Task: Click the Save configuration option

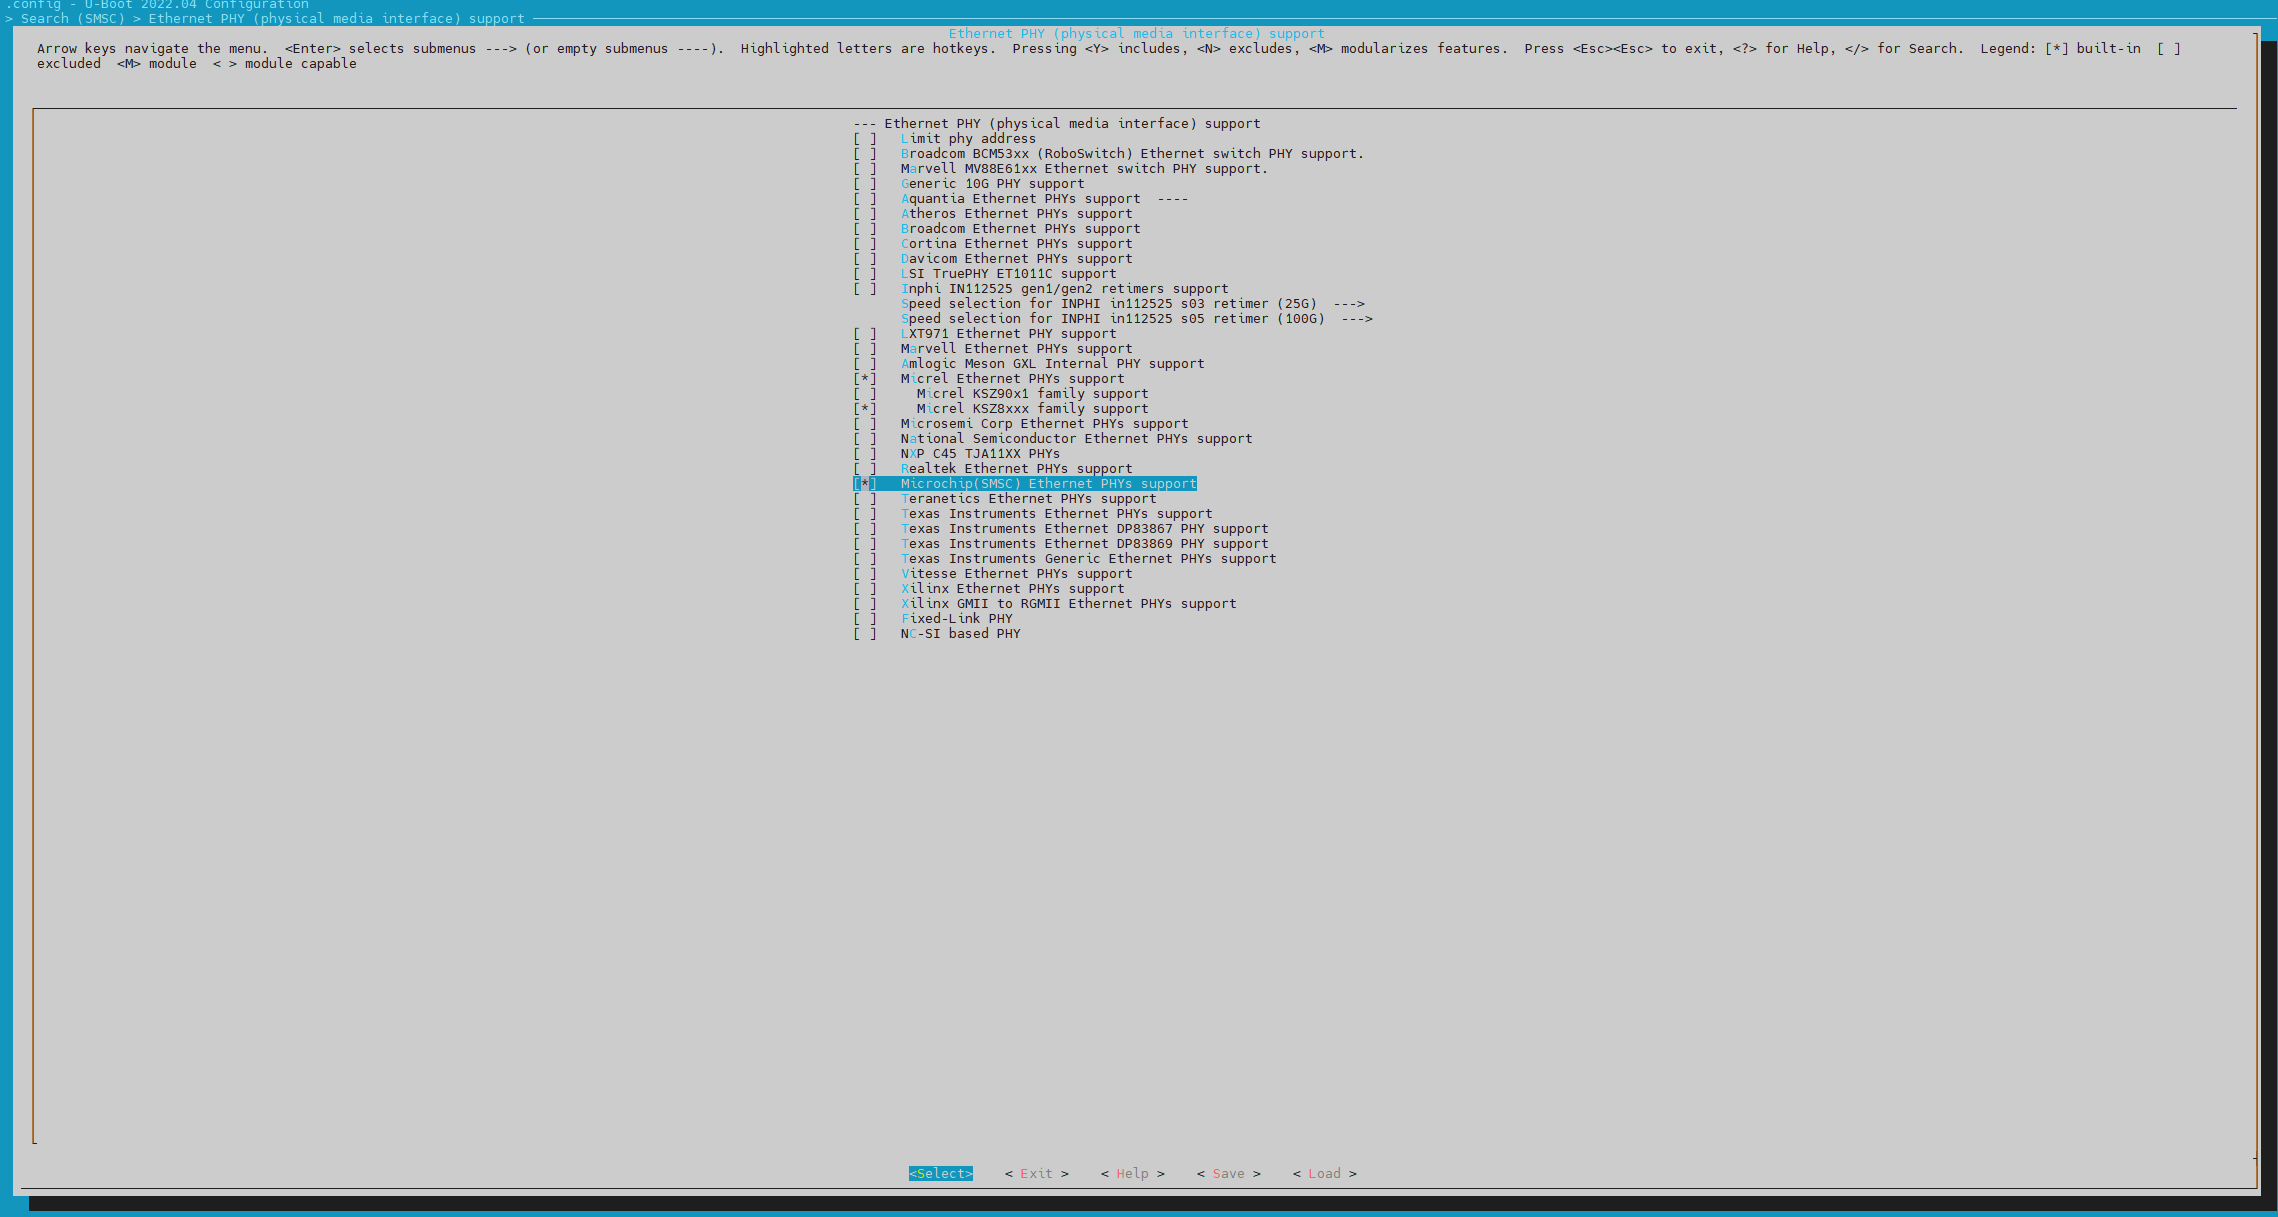Action: (x=1225, y=1173)
